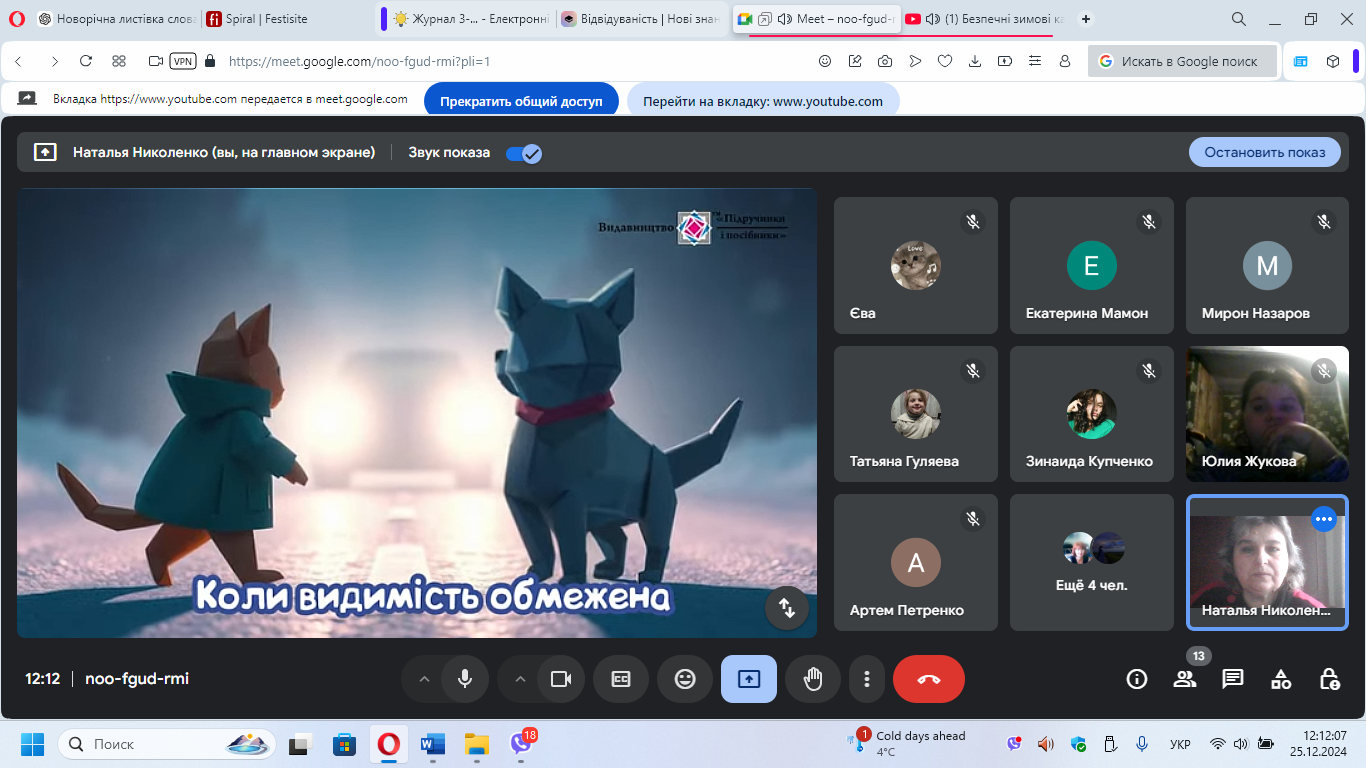
Task: Open Opera speed dial grid icon
Action: click(119, 61)
